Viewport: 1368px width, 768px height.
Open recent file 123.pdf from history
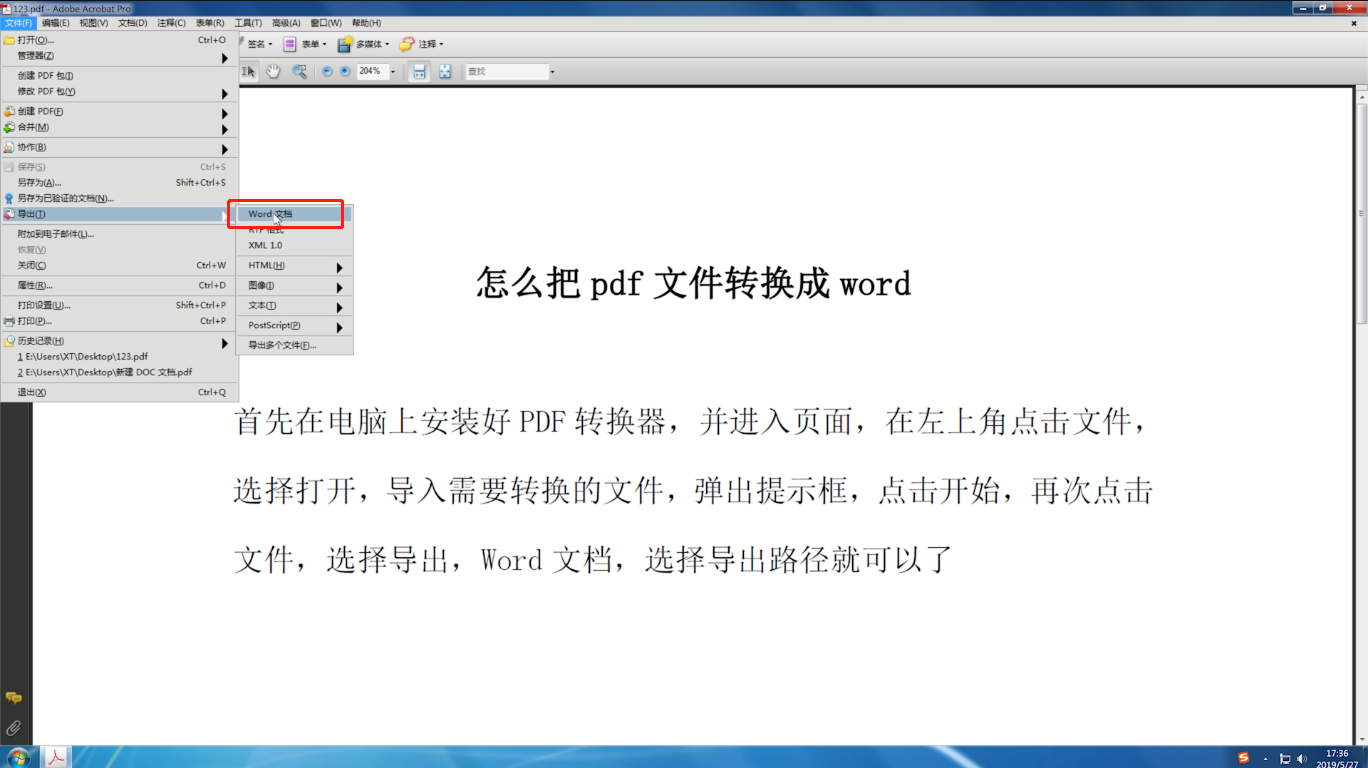(x=119, y=356)
